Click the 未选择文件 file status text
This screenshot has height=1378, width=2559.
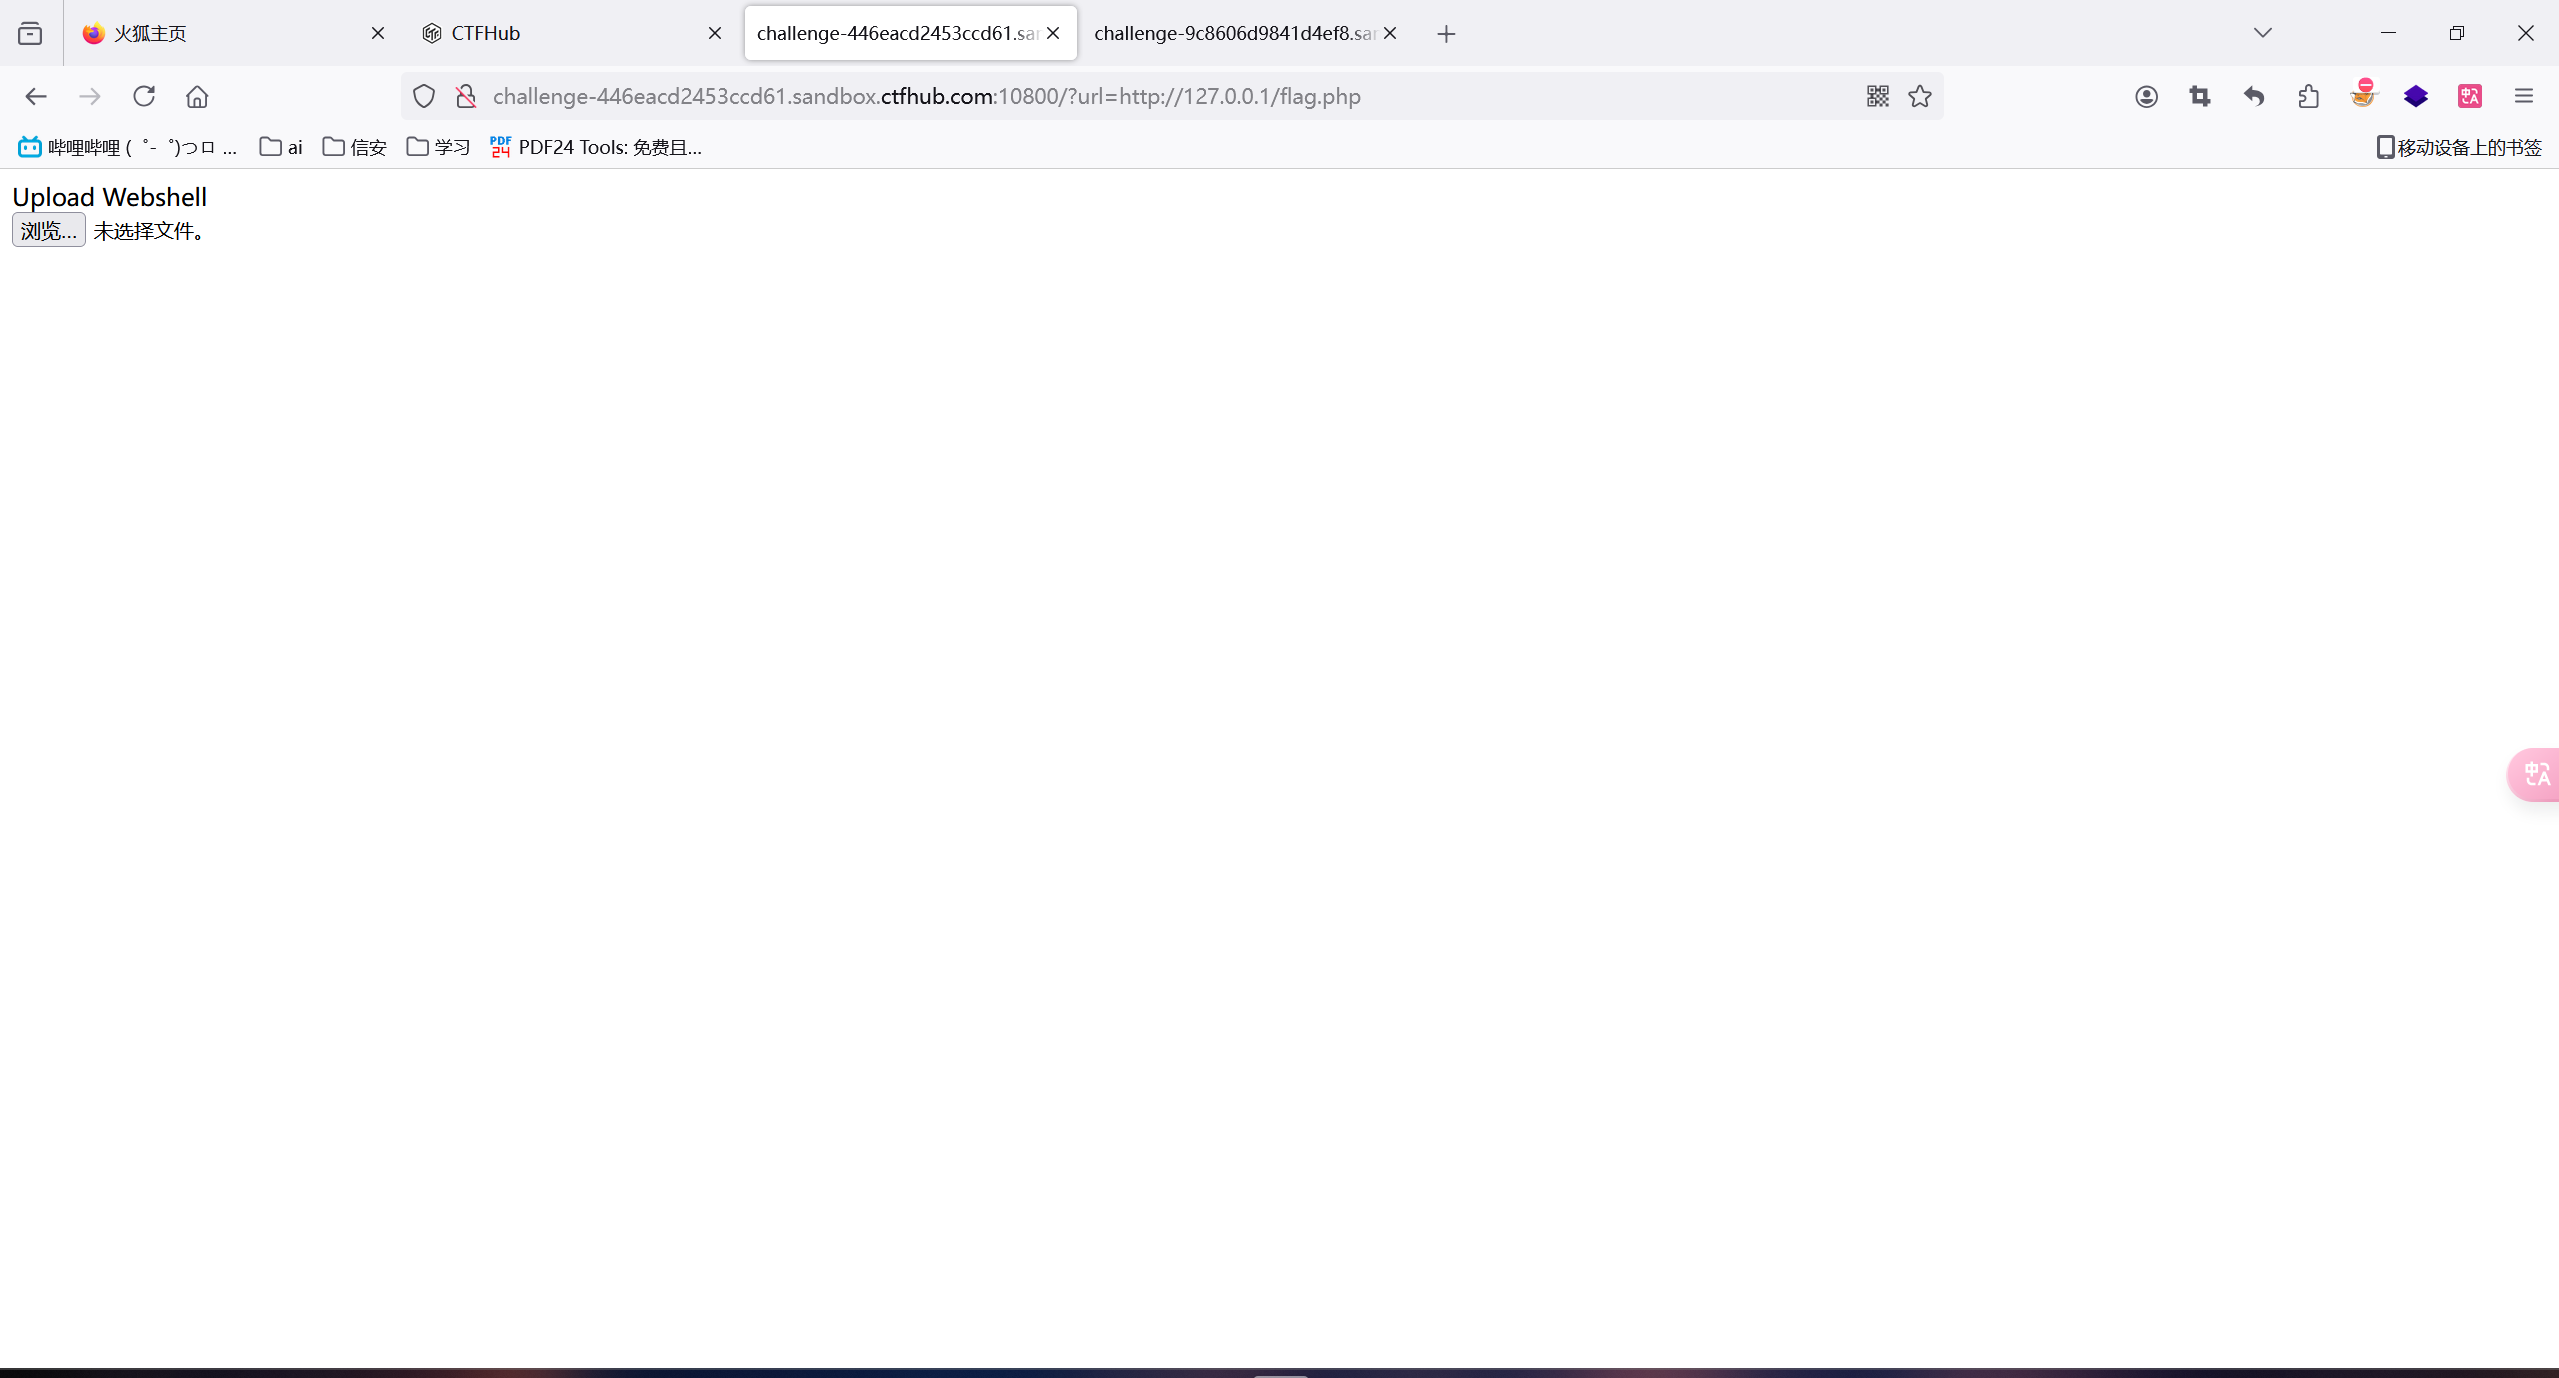pyautogui.click(x=151, y=231)
